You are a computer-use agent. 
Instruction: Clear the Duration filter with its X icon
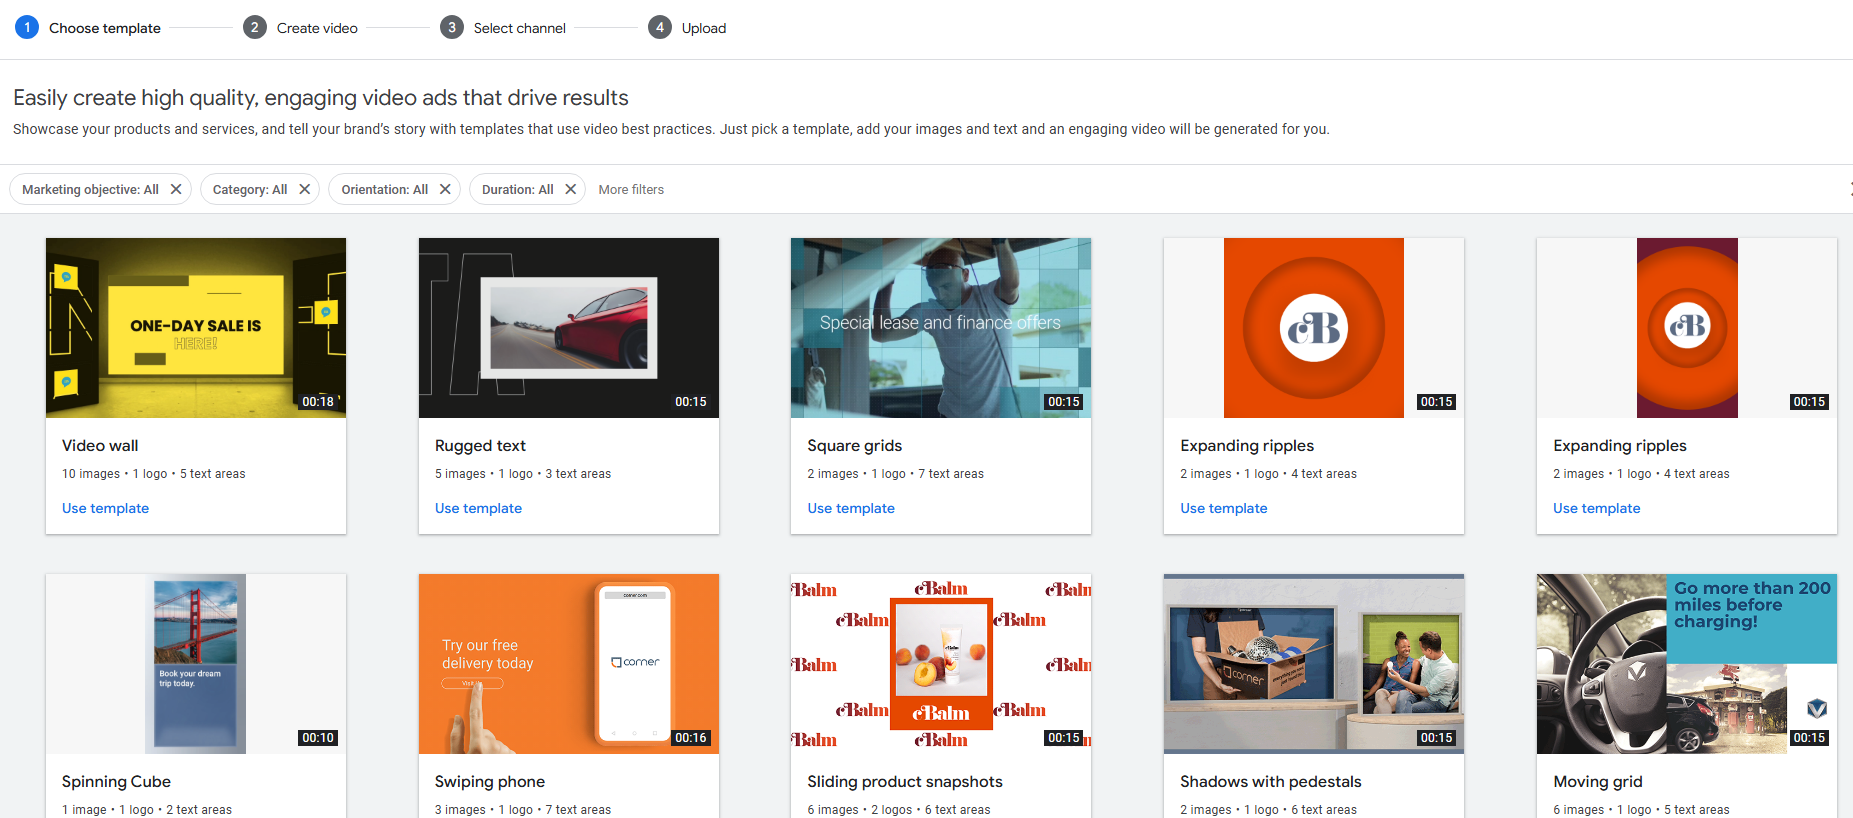571,189
